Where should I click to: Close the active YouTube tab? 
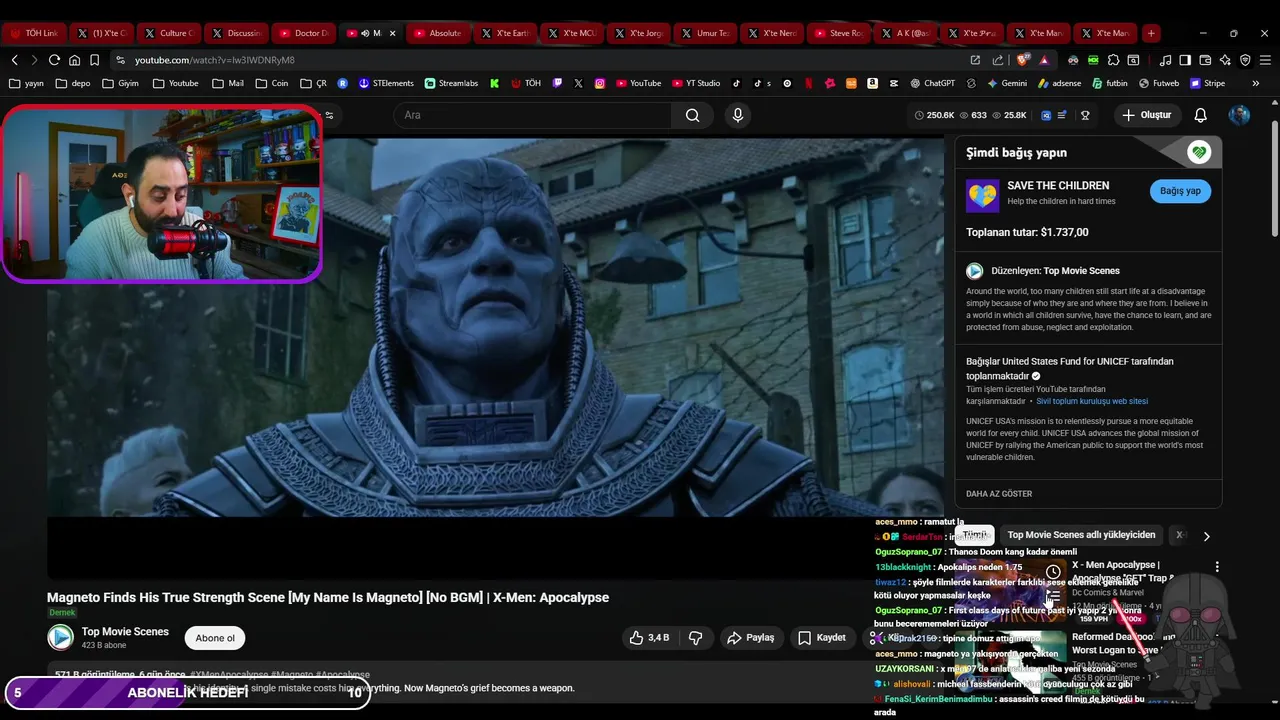point(392,33)
